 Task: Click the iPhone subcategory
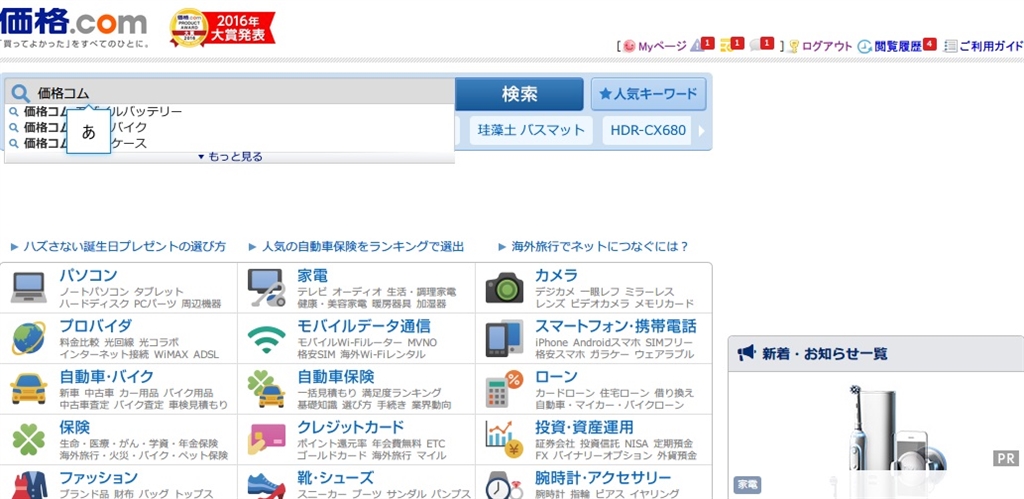(551, 343)
